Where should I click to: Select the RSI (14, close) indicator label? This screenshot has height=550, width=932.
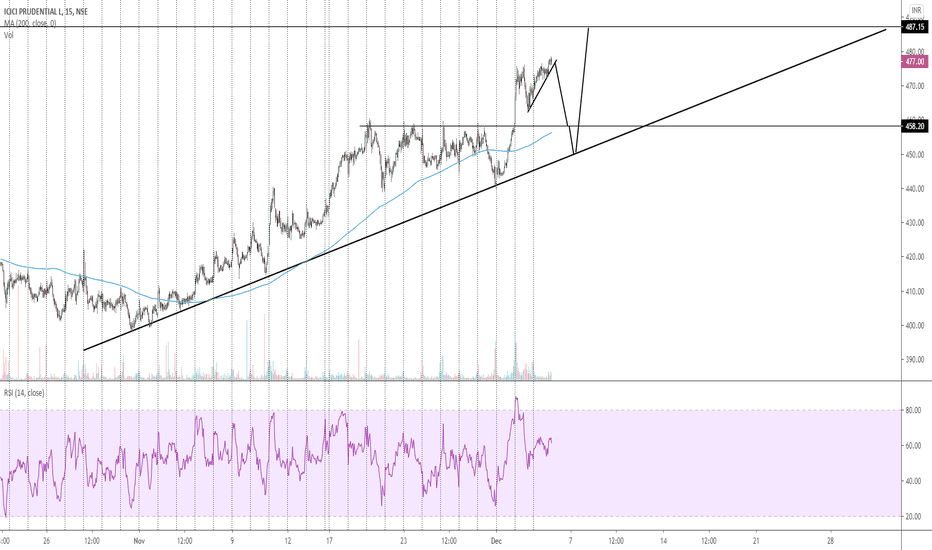[24, 393]
